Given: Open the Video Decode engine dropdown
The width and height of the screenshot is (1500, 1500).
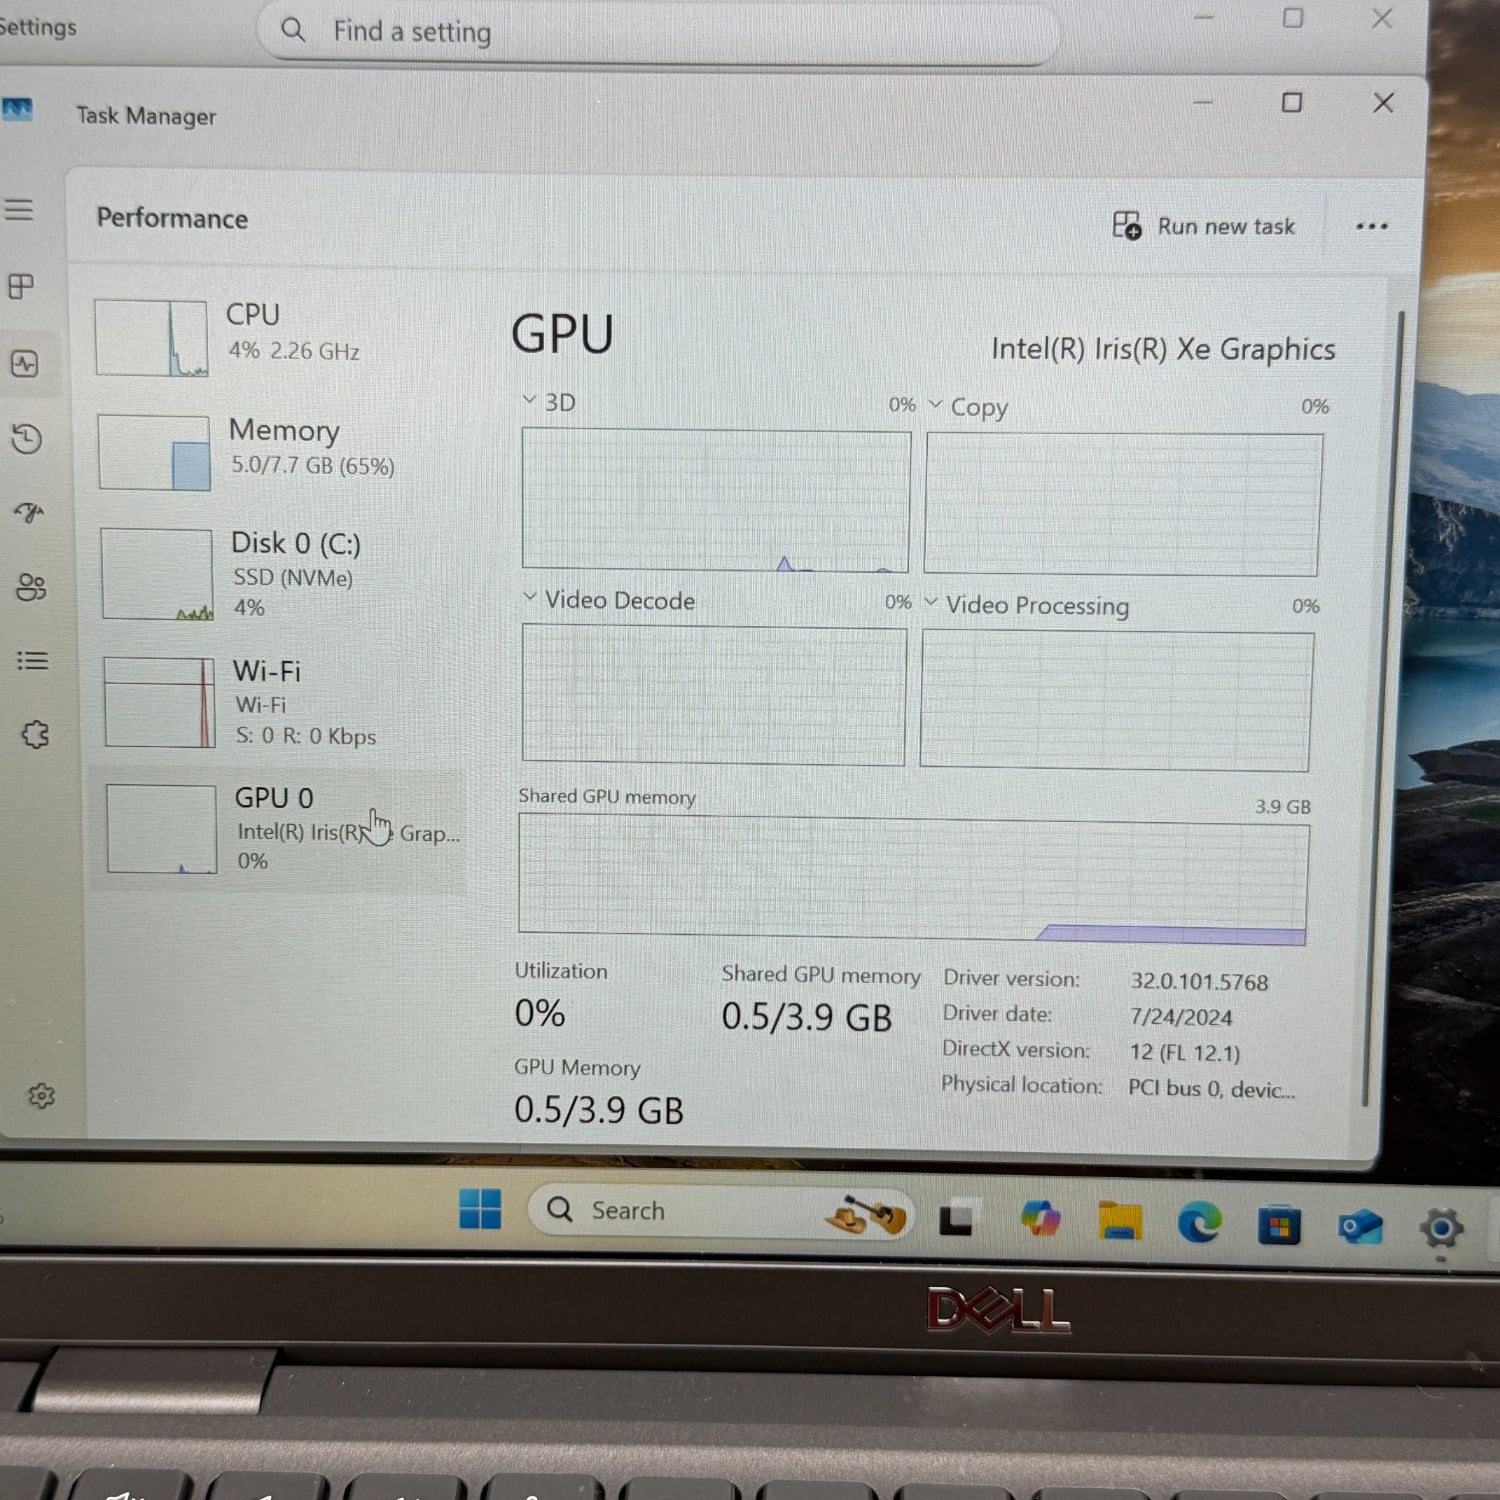Looking at the screenshot, I should click(x=530, y=598).
